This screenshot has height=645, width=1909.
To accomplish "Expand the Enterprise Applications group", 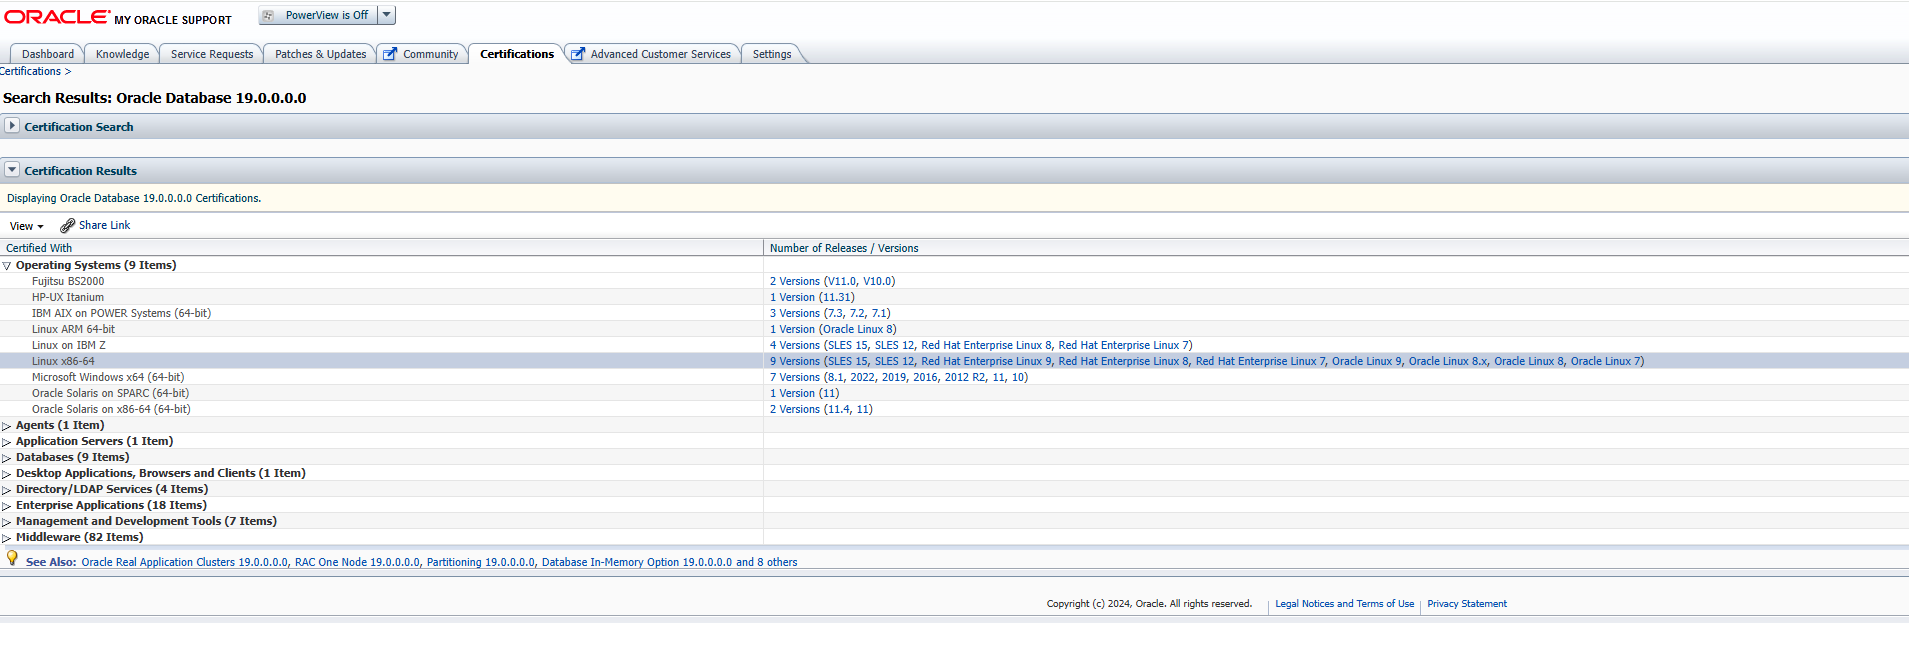I will [7, 506].
